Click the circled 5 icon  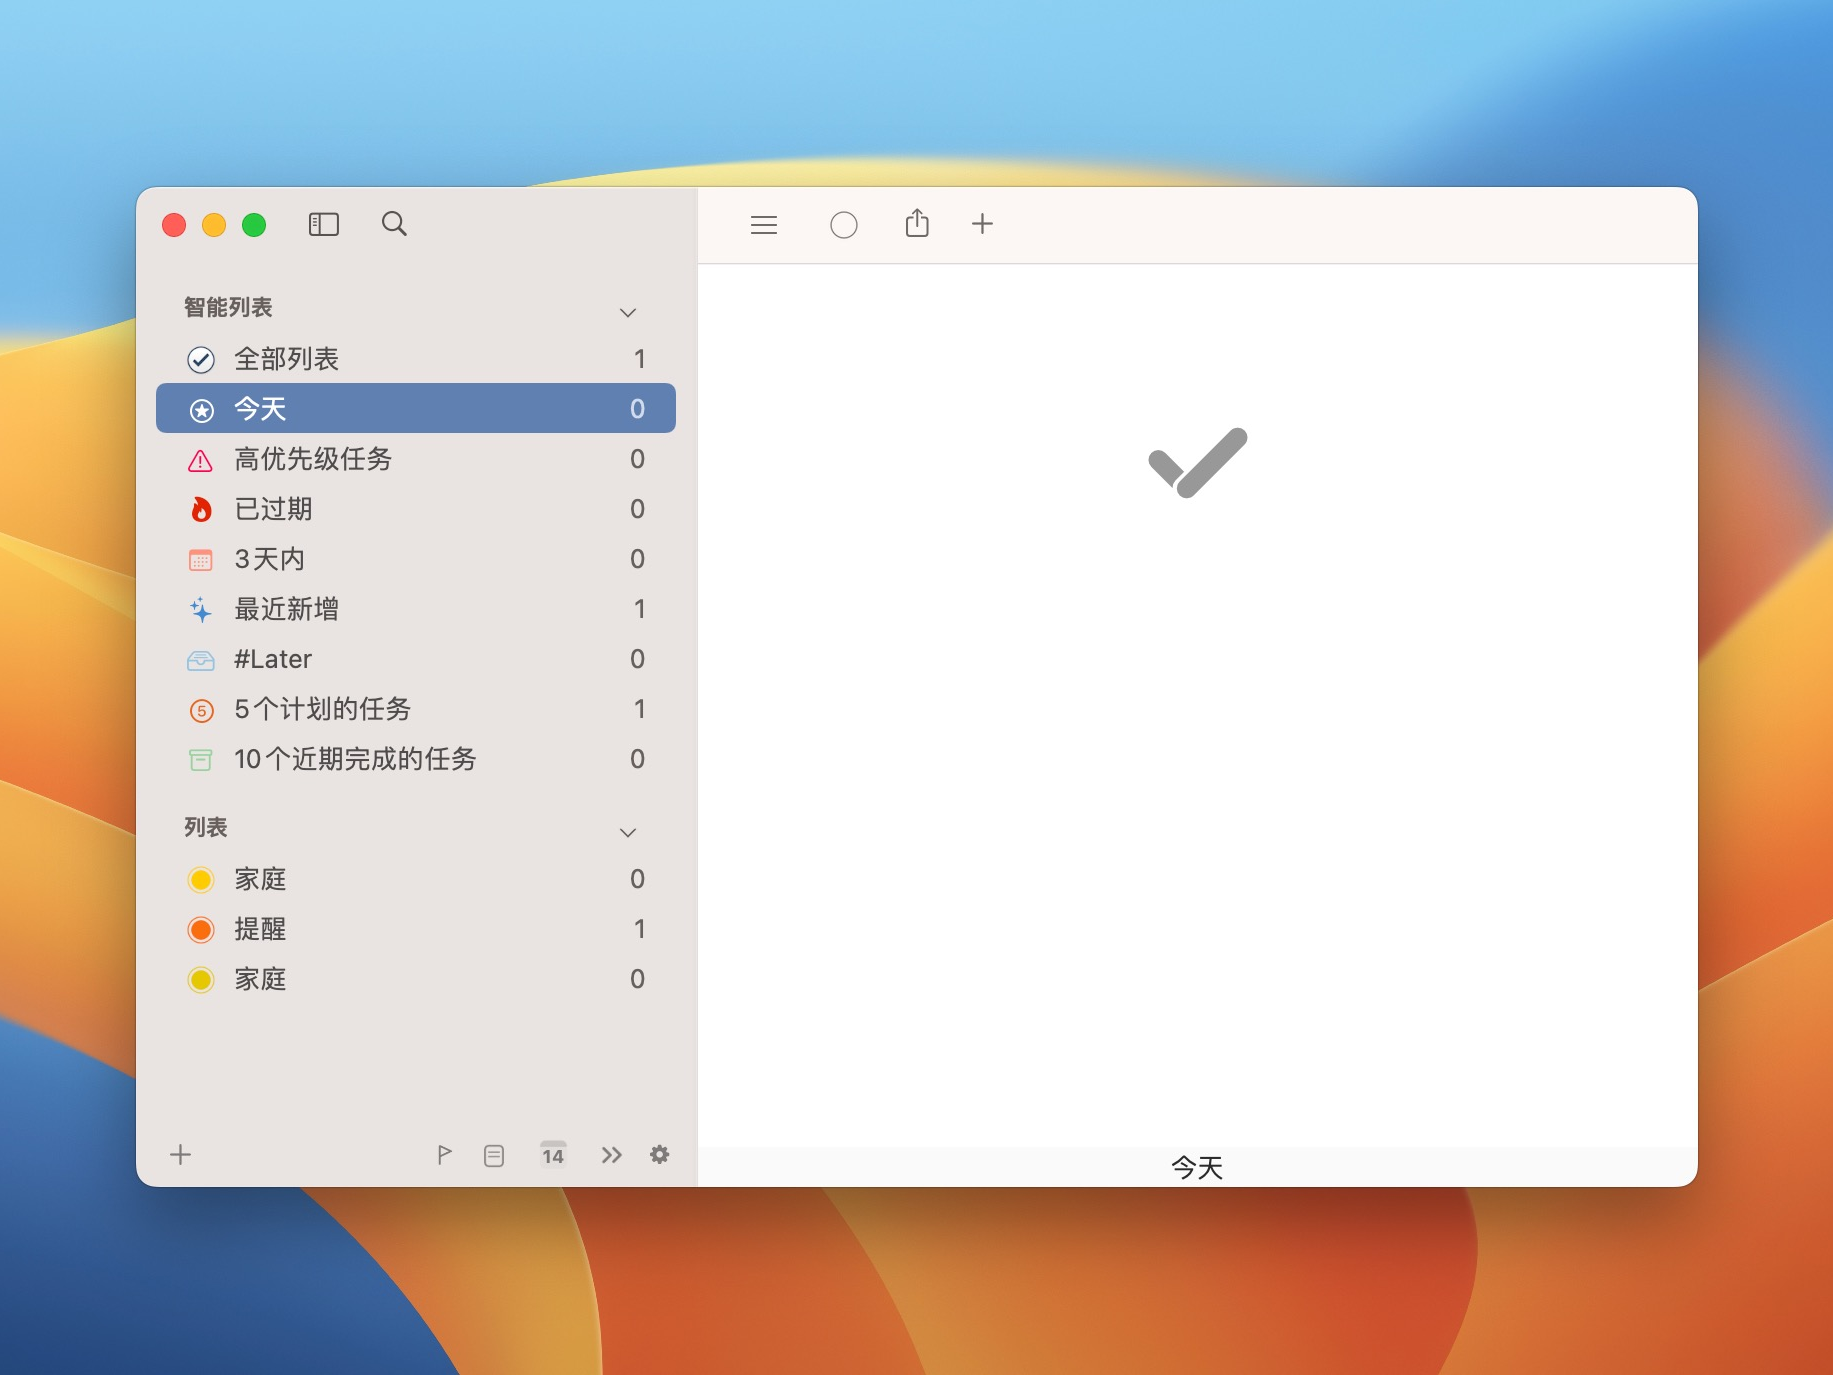(x=201, y=711)
